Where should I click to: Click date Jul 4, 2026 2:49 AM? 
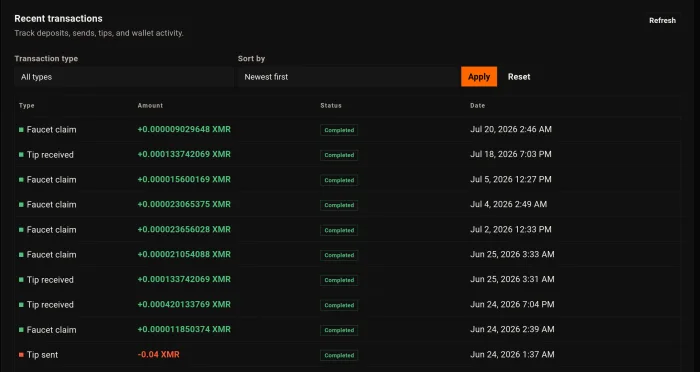(508, 205)
